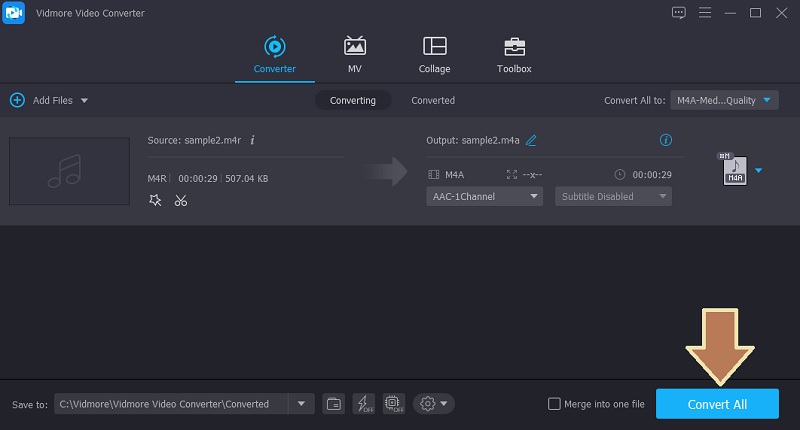Open the feedback chat icon in title bar

point(679,12)
